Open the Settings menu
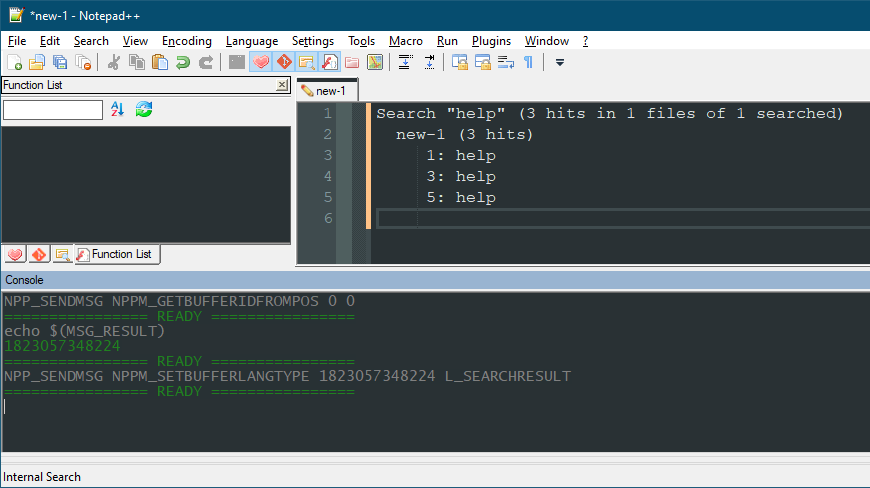The image size is (870, 488). pyautogui.click(x=312, y=41)
